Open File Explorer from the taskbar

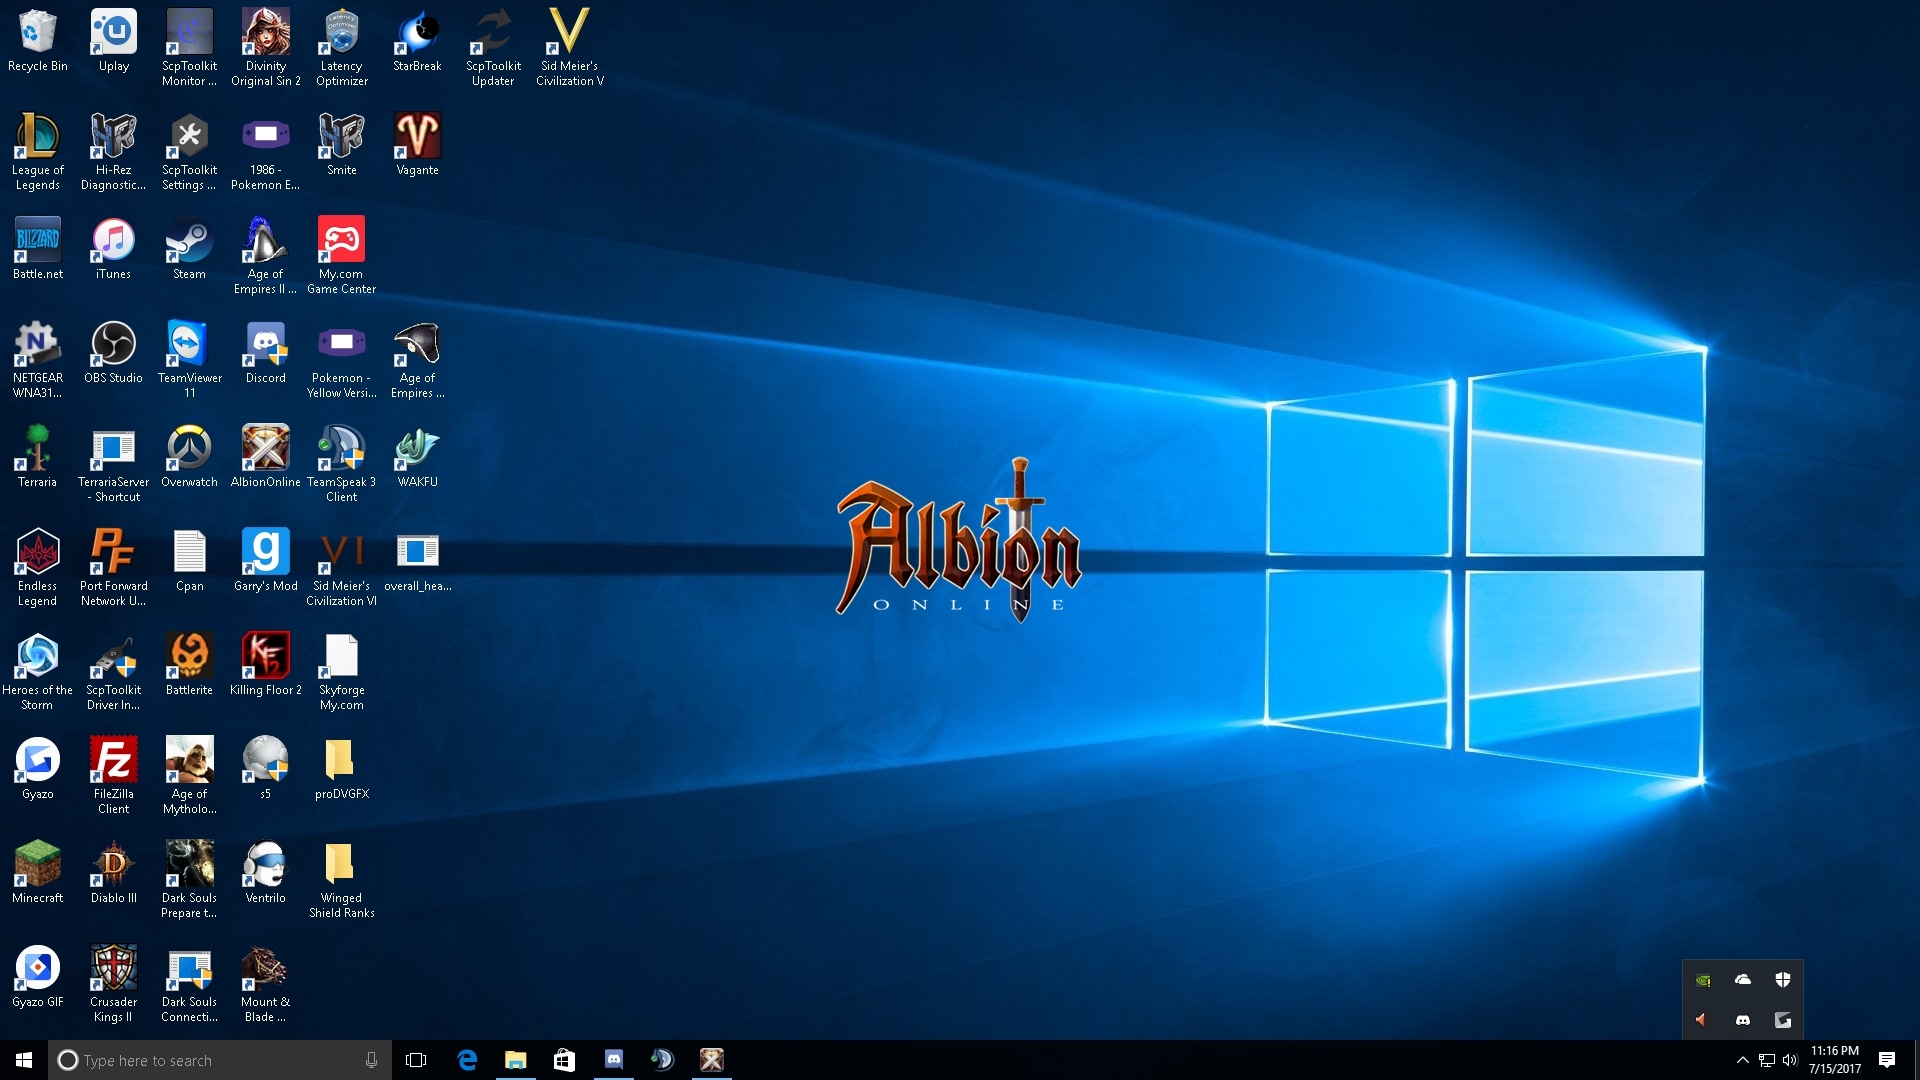515,1060
